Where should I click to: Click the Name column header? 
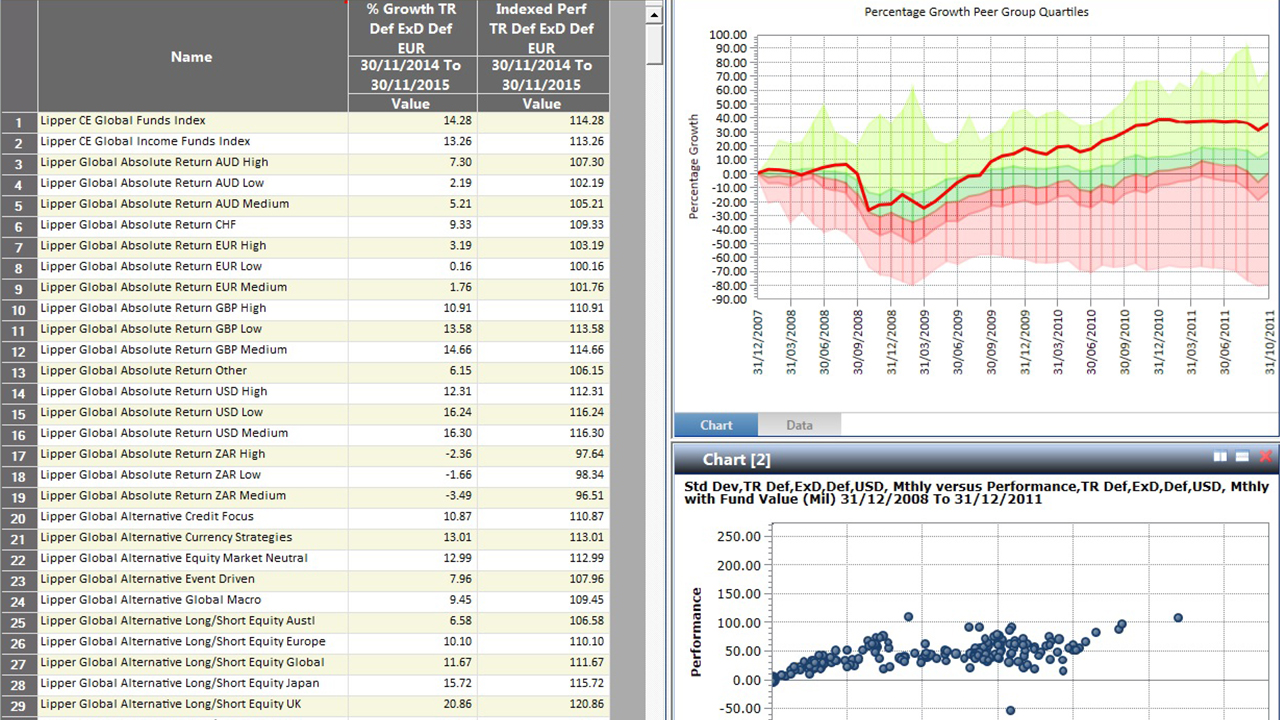pos(192,56)
